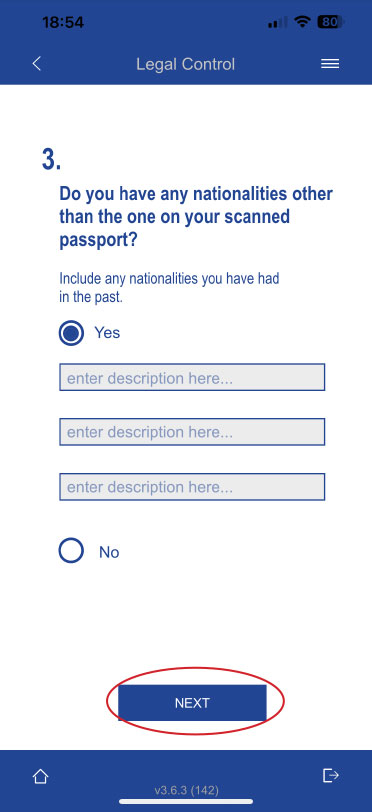
Task: Focus the second description input field
Action: 192,432
